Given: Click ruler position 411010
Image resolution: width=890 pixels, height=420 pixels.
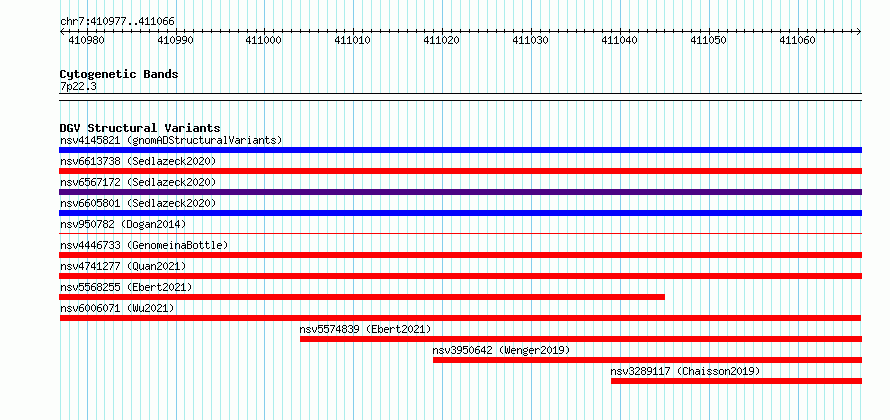Looking at the screenshot, I should pyautogui.click(x=352, y=41).
